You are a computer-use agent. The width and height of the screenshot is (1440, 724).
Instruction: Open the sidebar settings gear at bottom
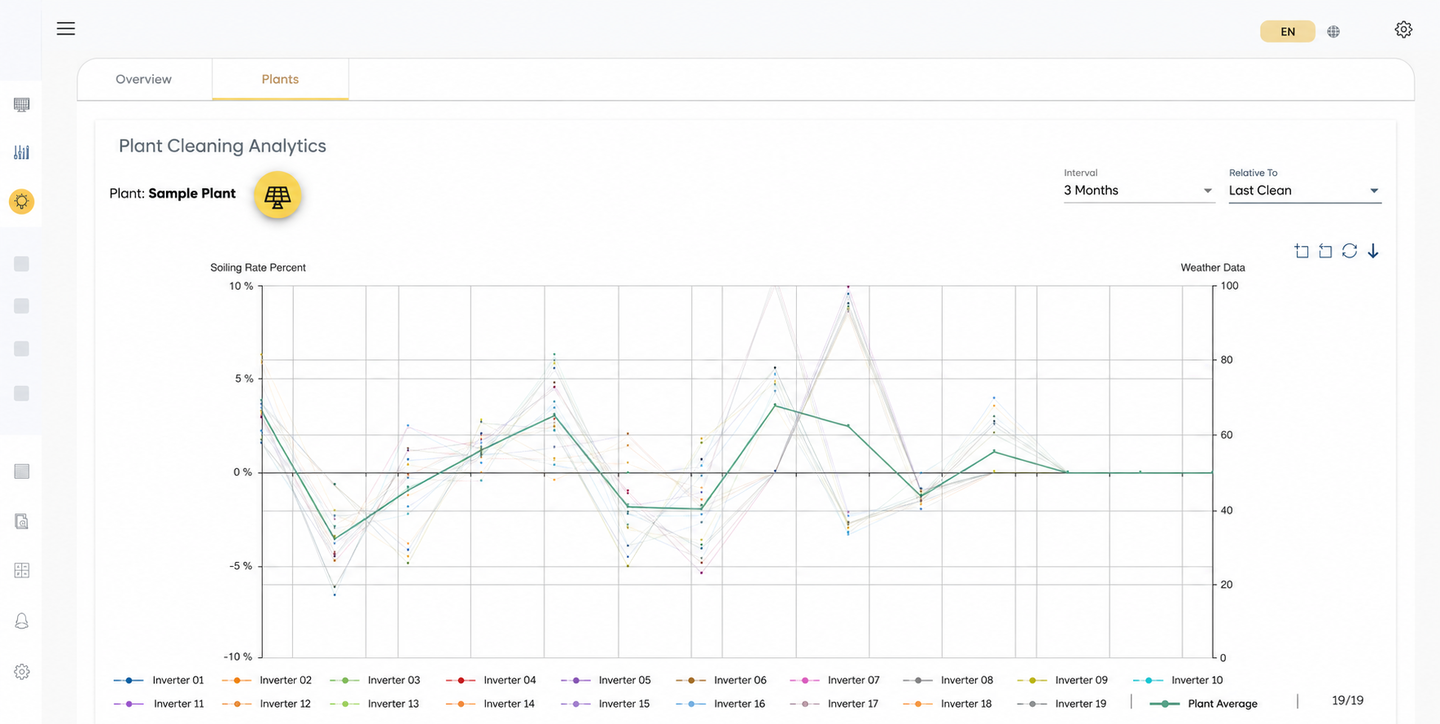click(x=22, y=672)
